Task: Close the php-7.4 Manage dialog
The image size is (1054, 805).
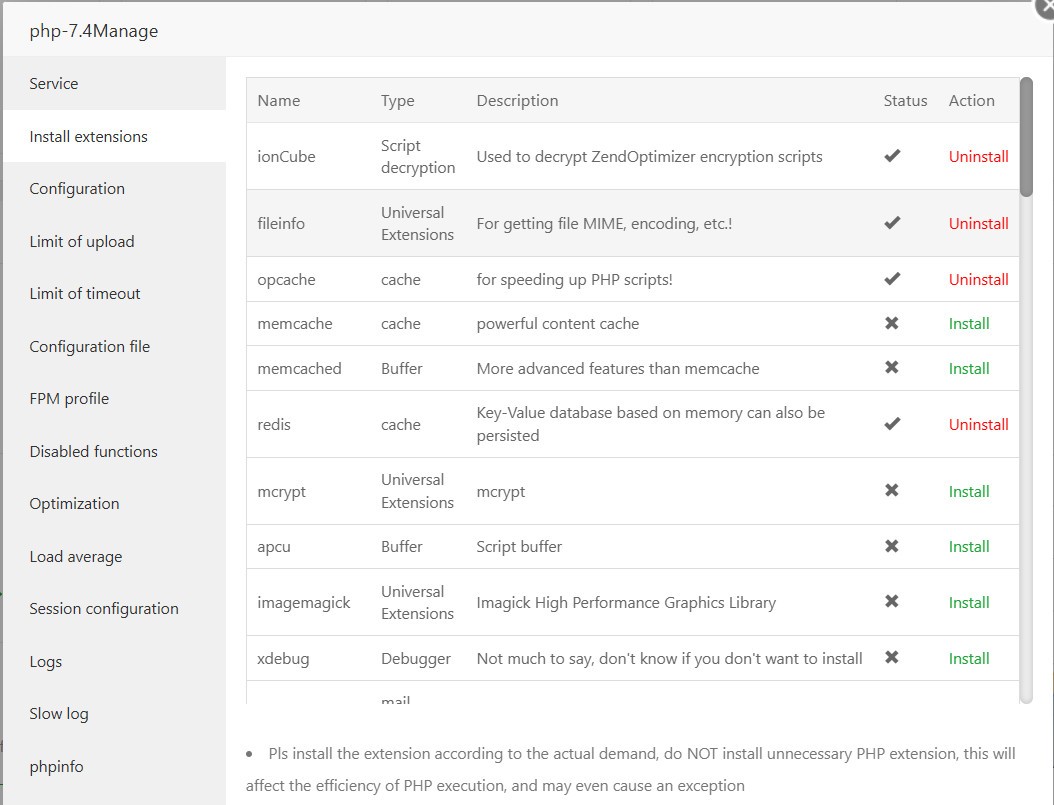Action: click(x=1045, y=5)
